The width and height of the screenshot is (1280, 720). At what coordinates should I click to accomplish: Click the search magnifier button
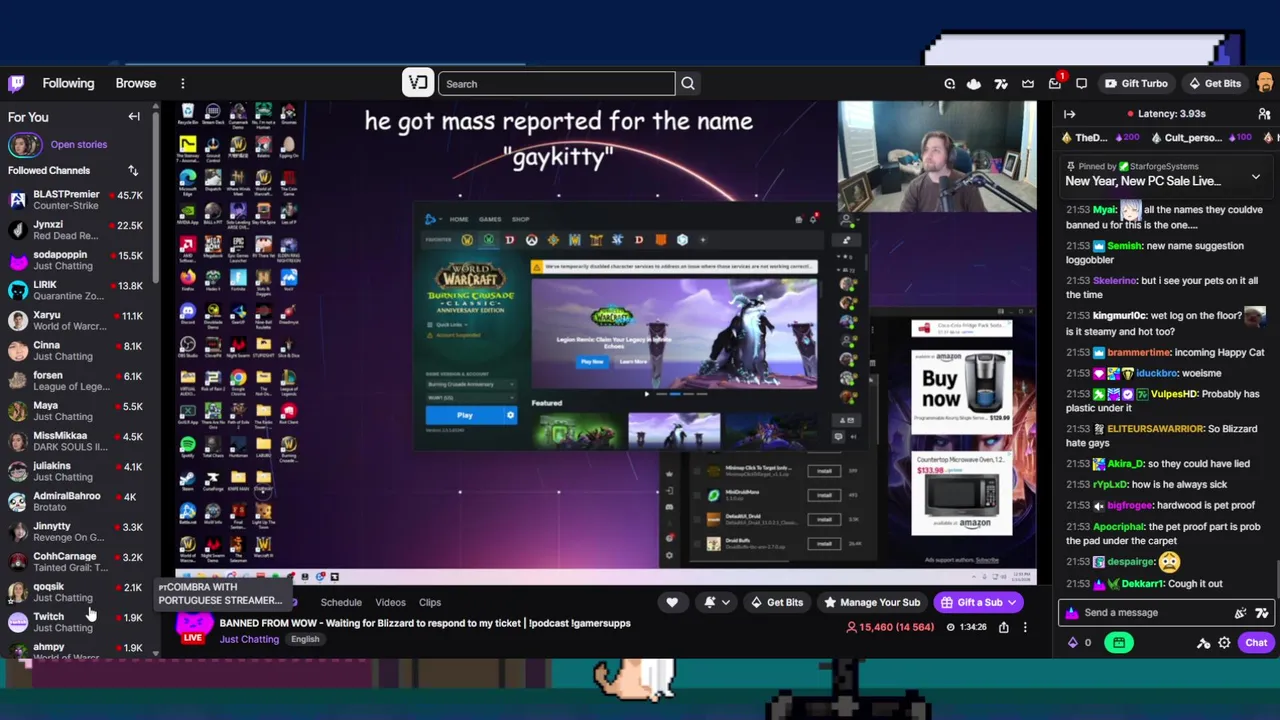point(688,84)
